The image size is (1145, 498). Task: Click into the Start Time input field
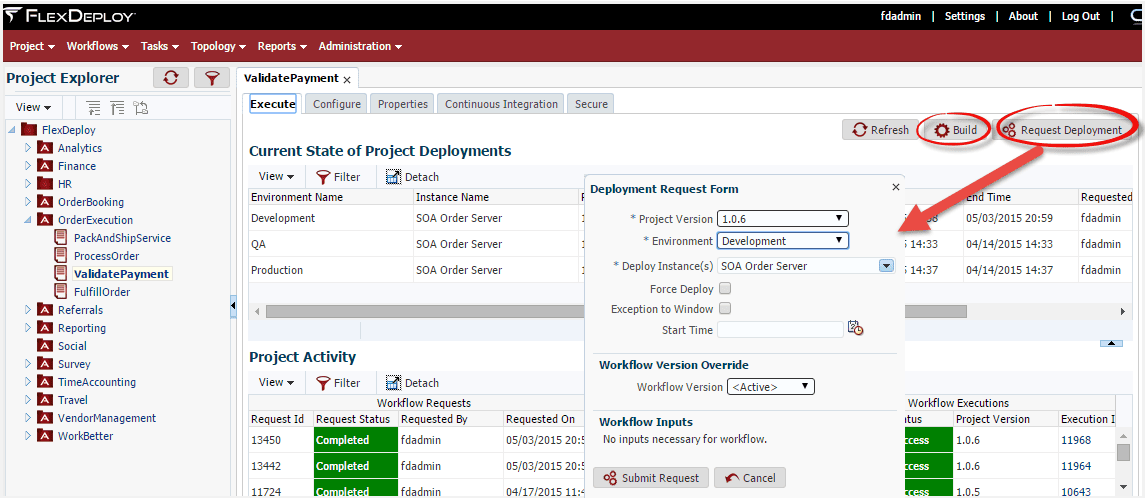click(781, 330)
